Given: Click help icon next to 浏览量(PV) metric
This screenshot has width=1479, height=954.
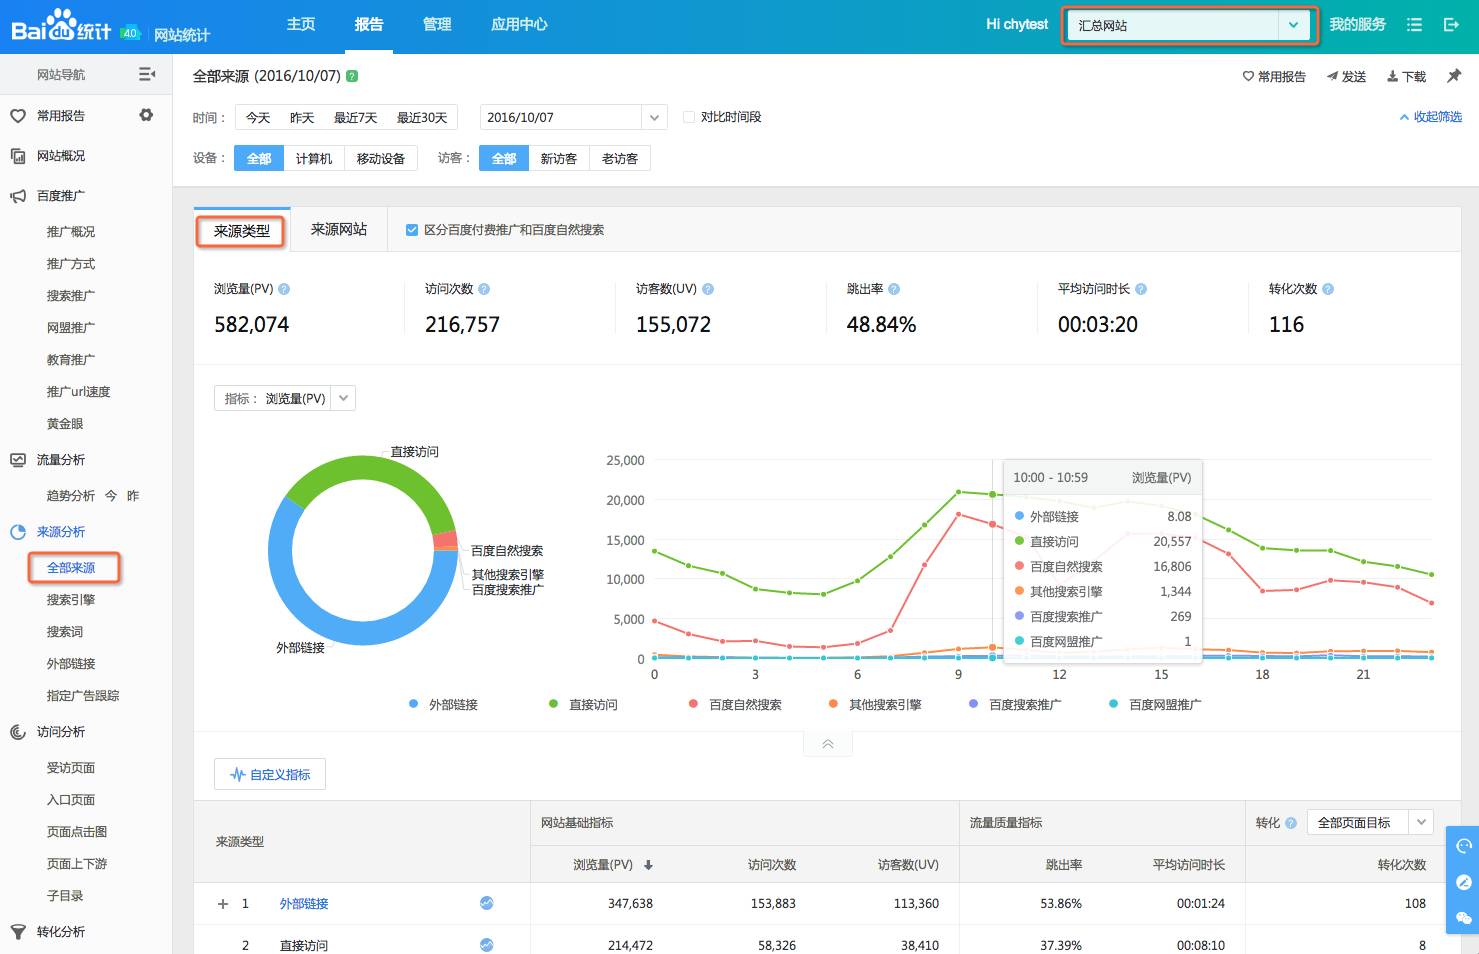Looking at the screenshot, I should point(284,289).
